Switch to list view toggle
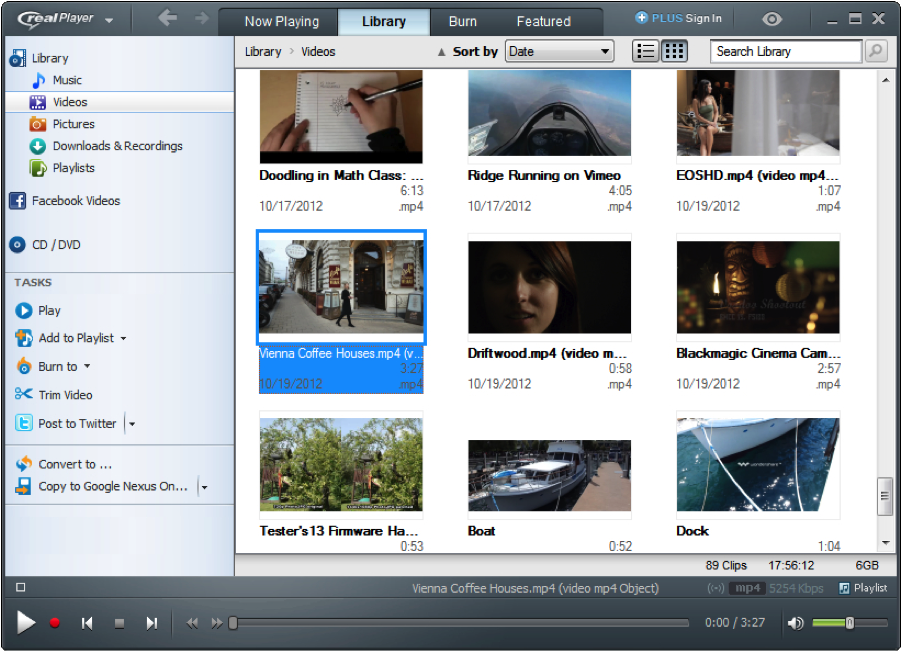This screenshot has width=902, height=652. point(646,51)
